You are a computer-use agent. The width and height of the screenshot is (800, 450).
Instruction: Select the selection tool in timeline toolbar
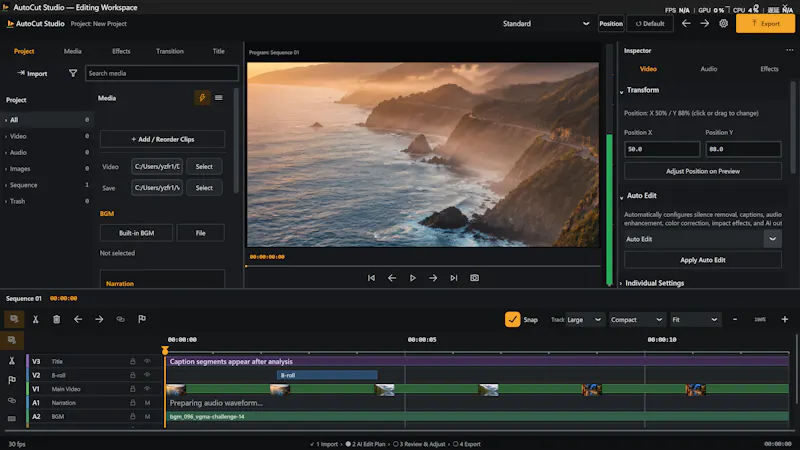click(14, 319)
